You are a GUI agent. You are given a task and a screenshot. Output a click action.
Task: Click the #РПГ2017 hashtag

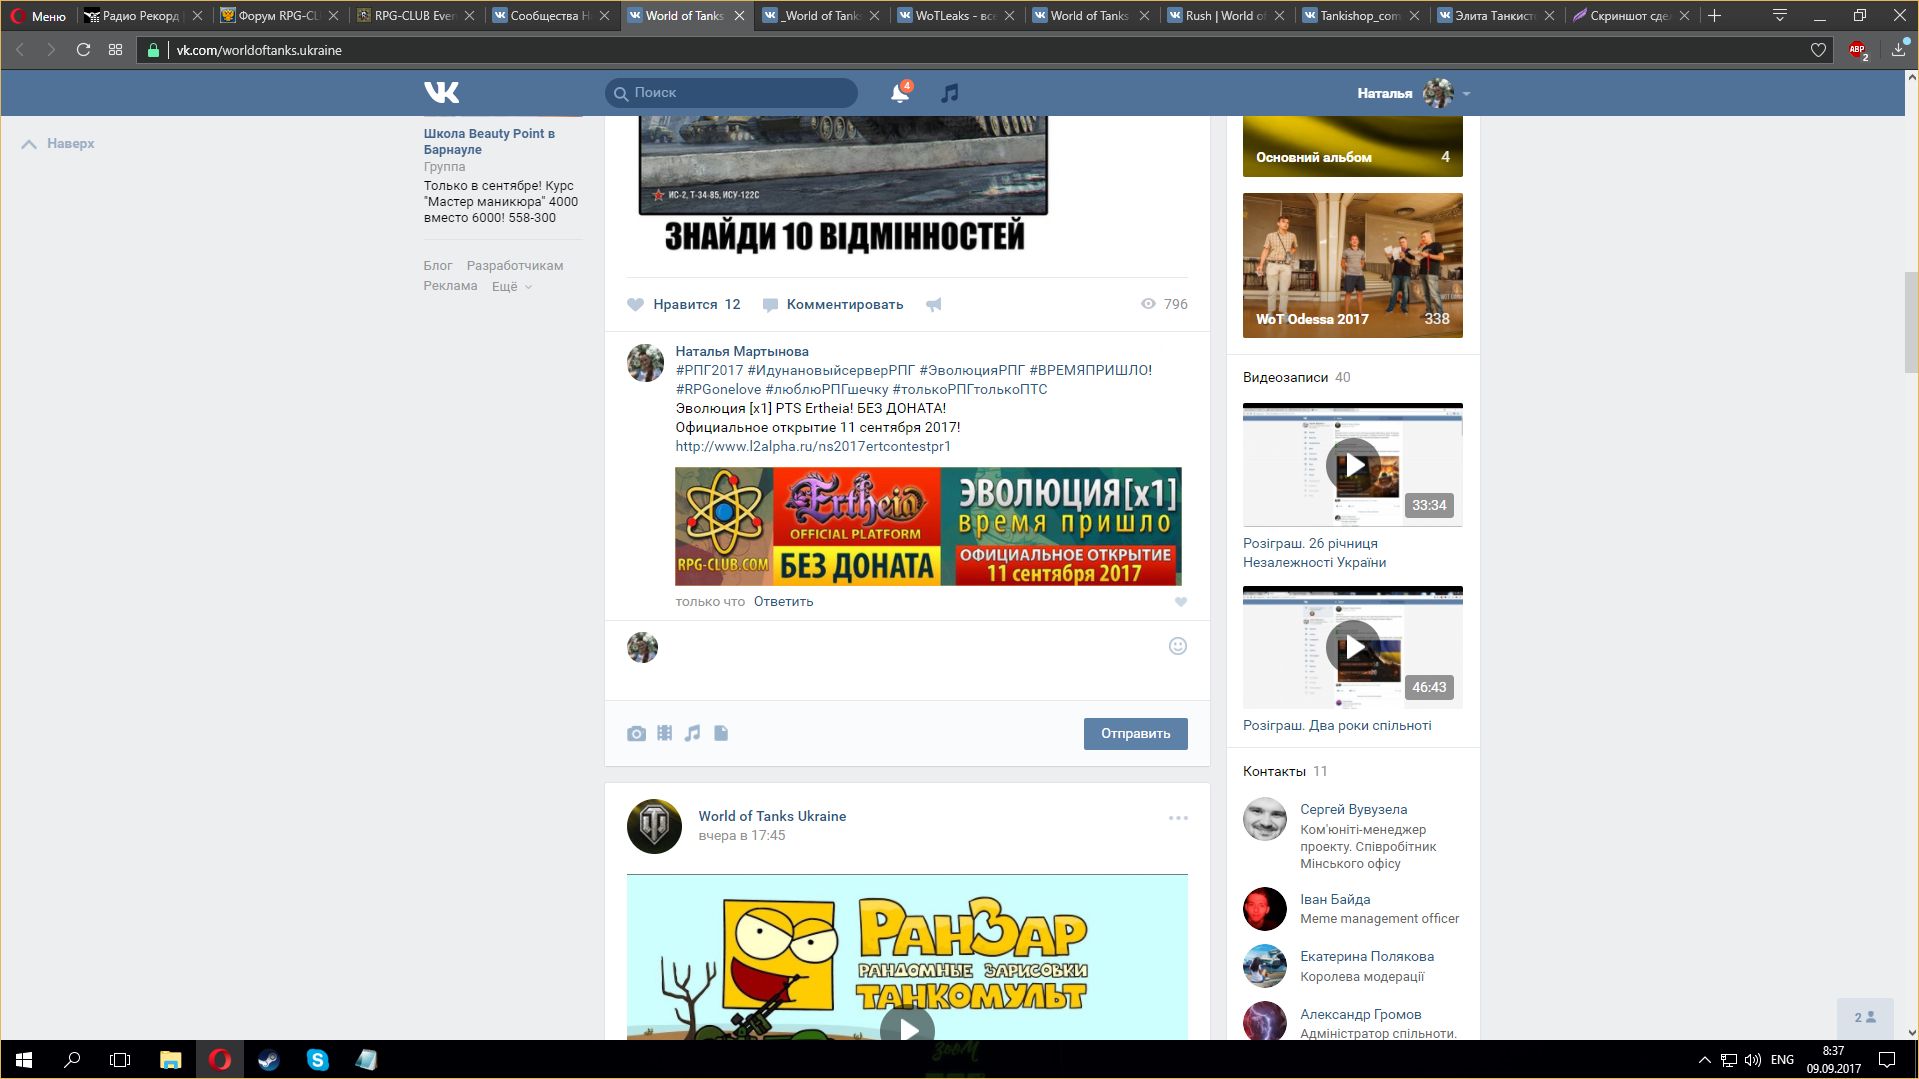(x=709, y=370)
